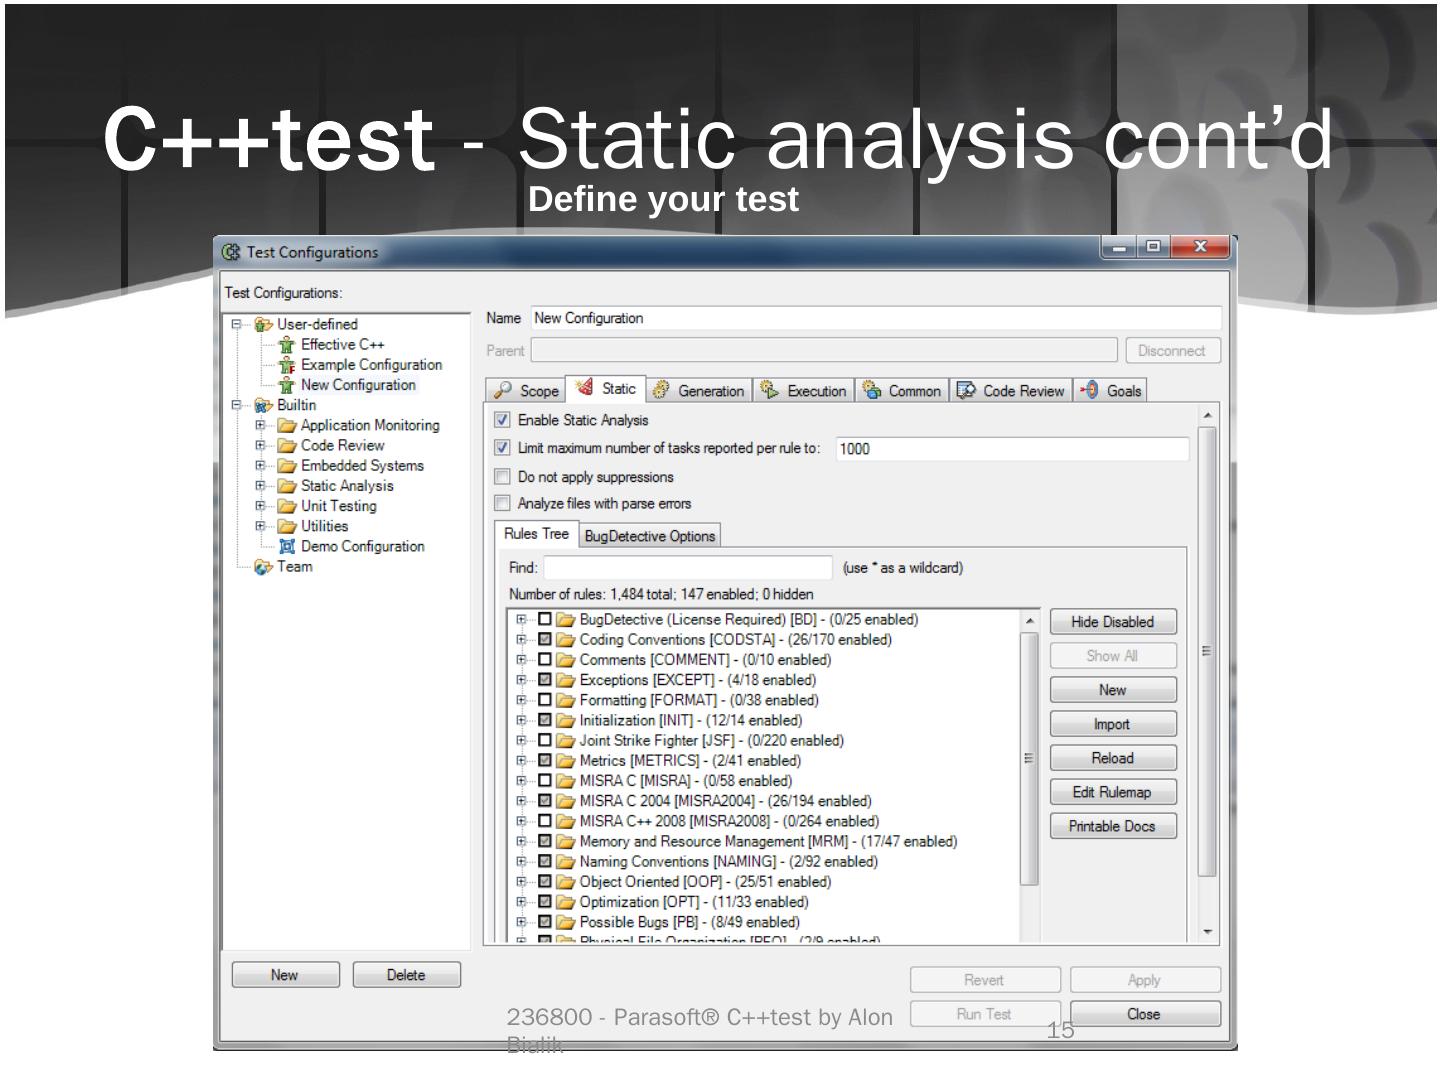This screenshot has width=1440, height=1080.
Task: Click the Import rules button
Action: [1113, 724]
